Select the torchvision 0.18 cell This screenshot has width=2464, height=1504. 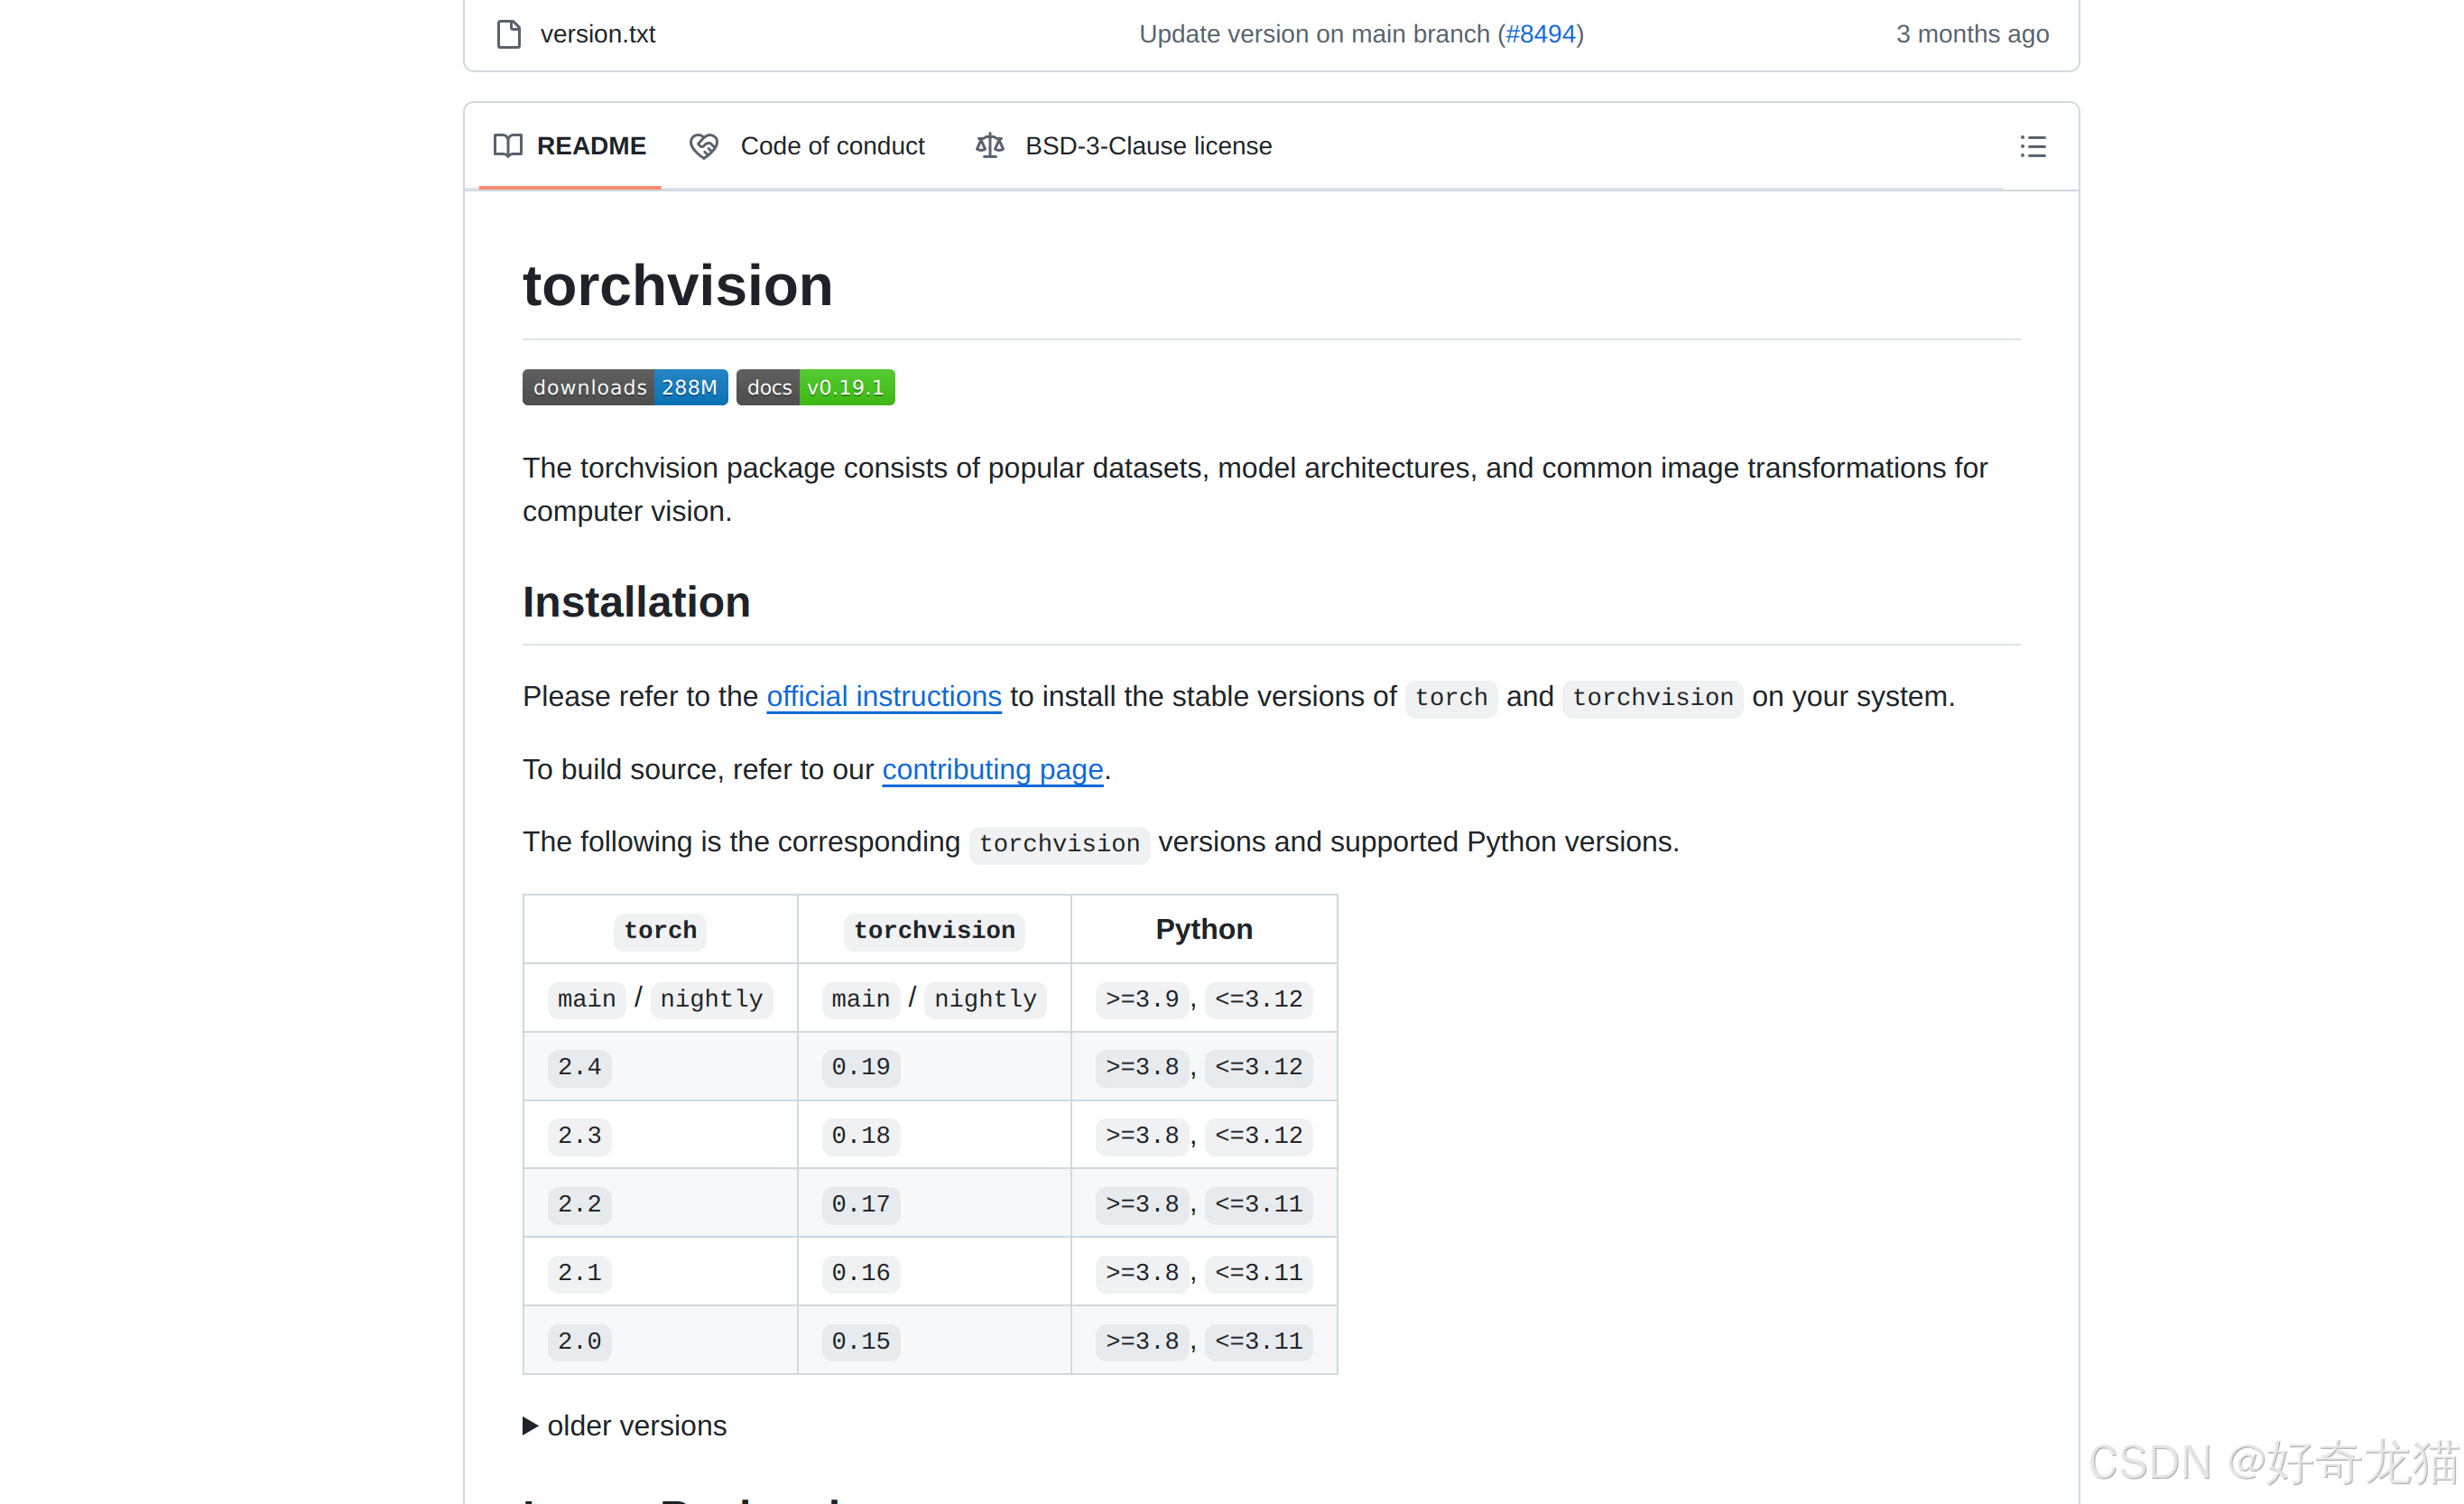(934, 1135)
